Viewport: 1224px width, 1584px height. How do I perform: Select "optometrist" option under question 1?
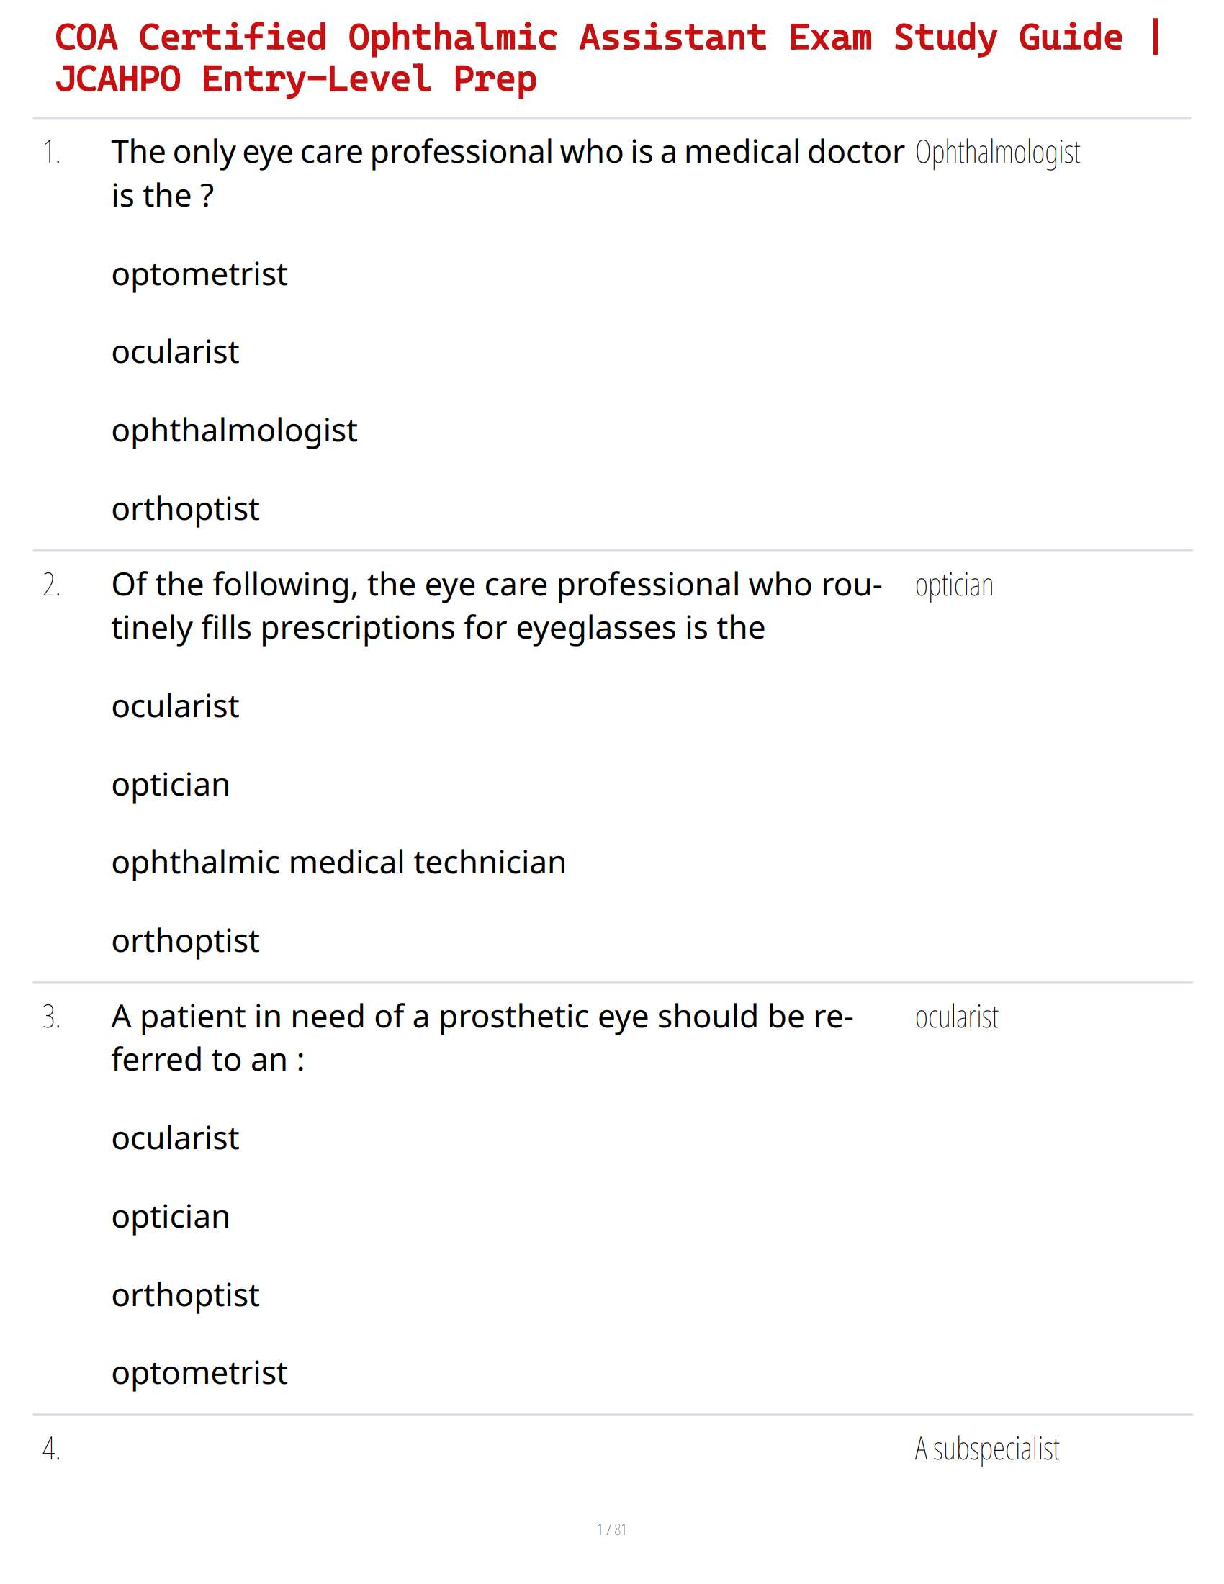tap(199, 274)
